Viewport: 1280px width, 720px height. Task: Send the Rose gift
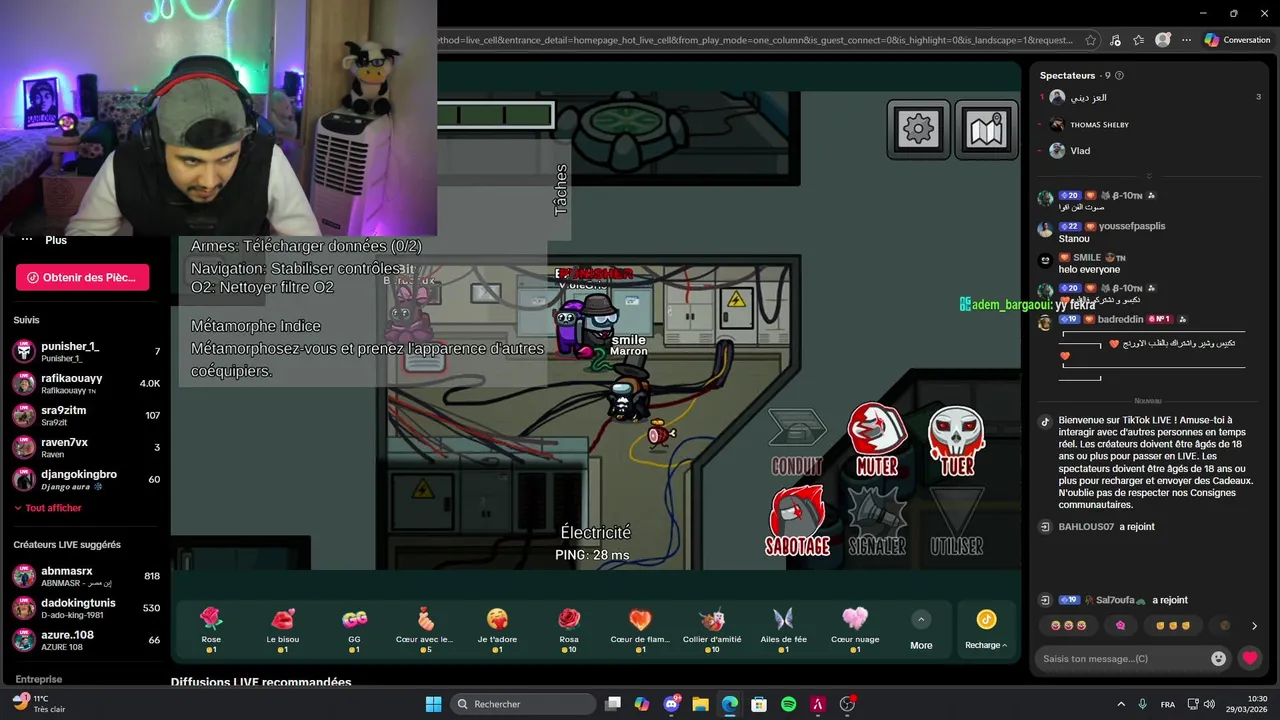point(211,630)
